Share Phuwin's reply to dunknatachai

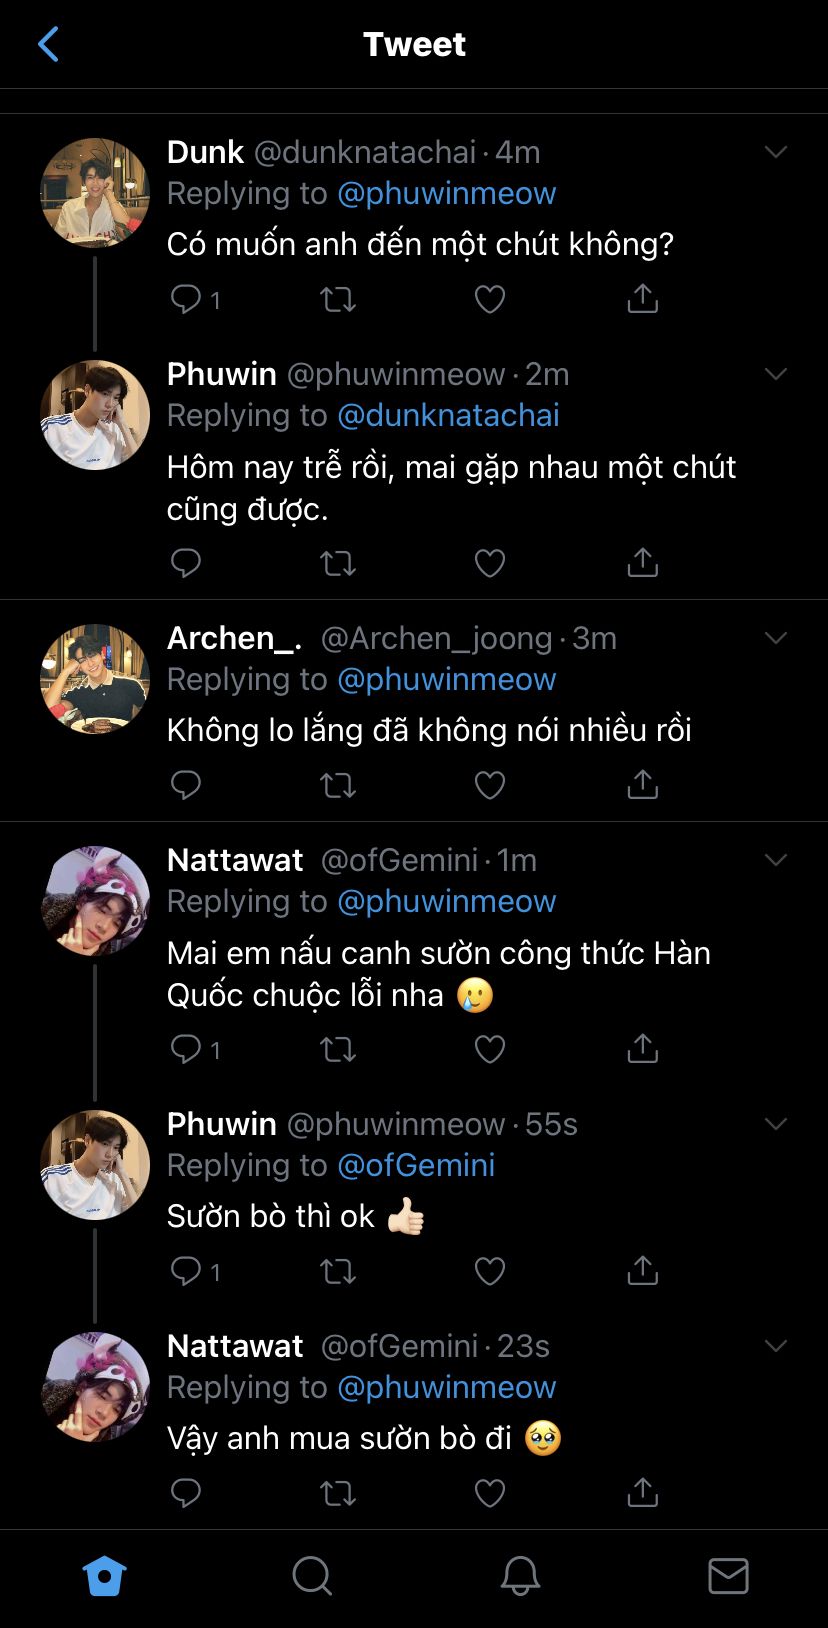point(642,563)
